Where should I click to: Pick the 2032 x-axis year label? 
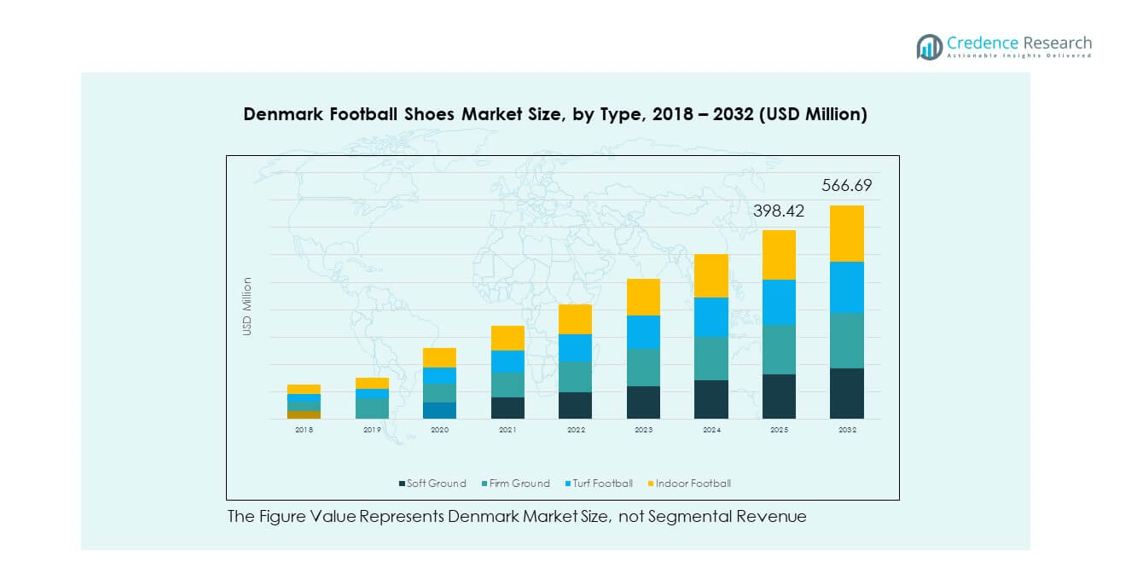point(846,429)
